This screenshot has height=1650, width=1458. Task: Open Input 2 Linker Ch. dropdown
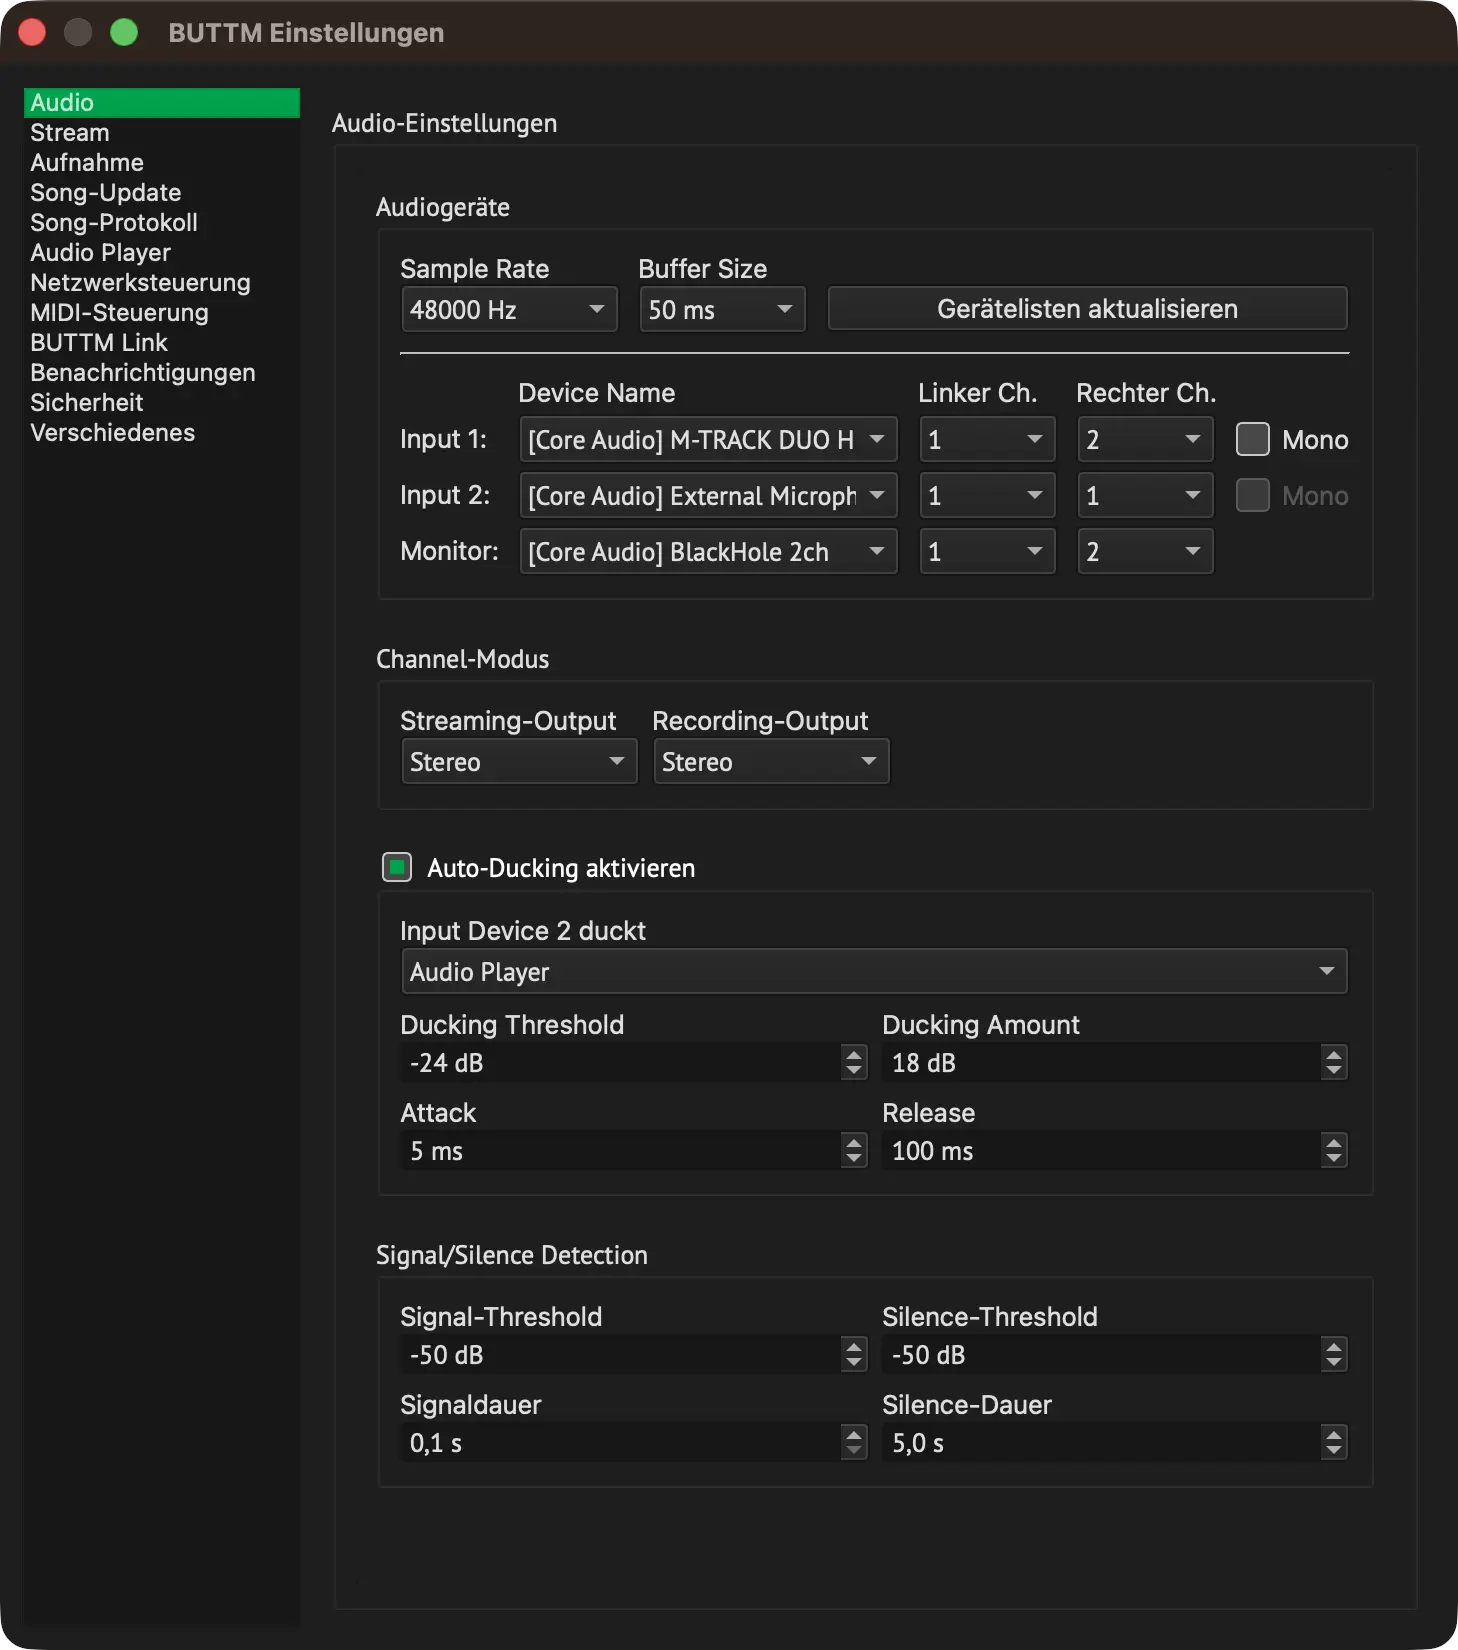987,495
